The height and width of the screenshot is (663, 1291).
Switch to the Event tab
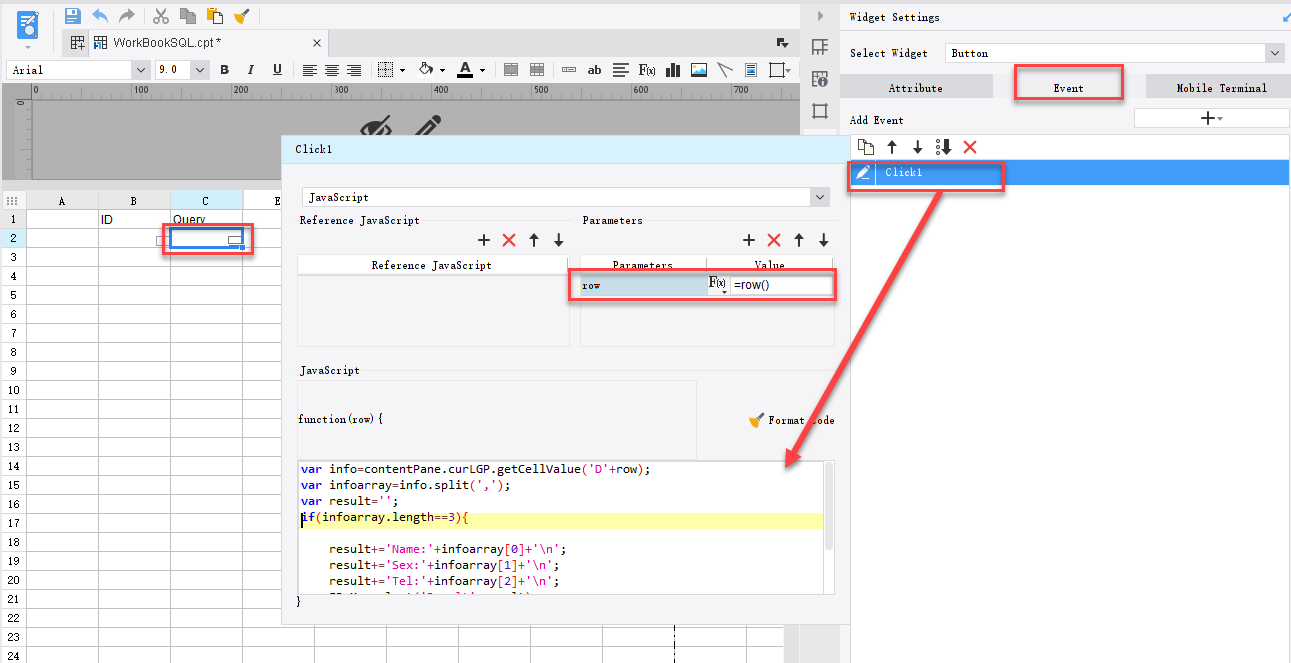coord(1068,86)
